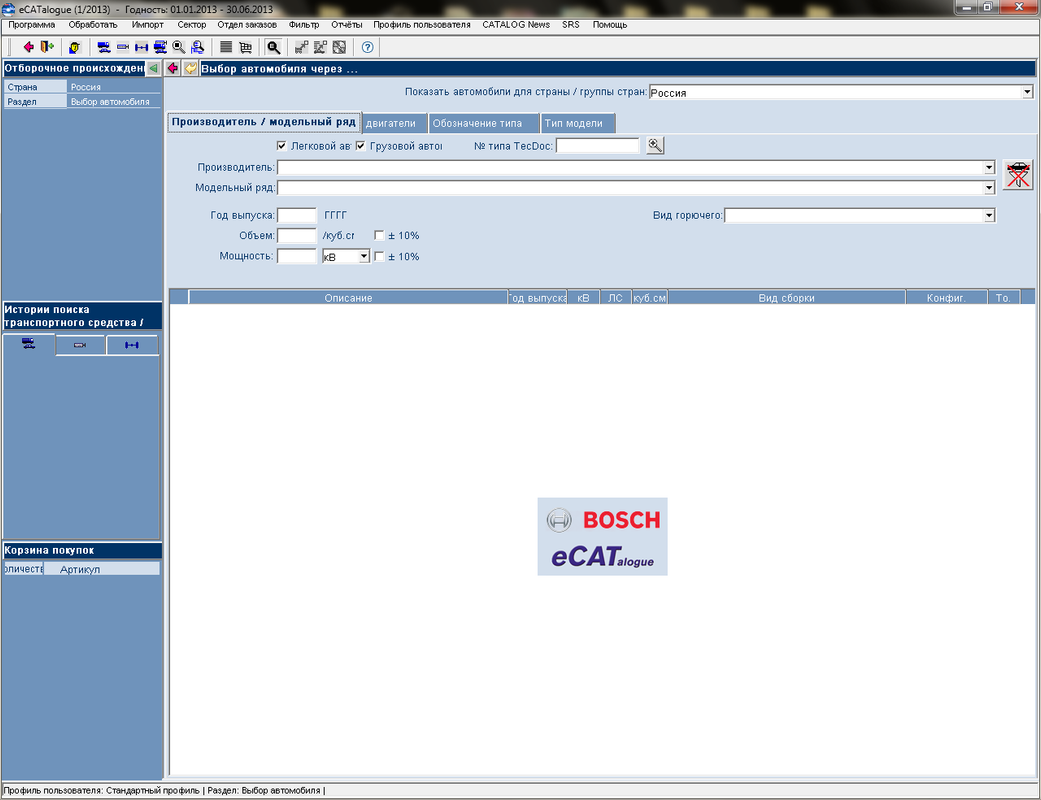Click the engine search icon in main toolbar
The width and height of the screenshot is (1041, 800).
point(123,47)
